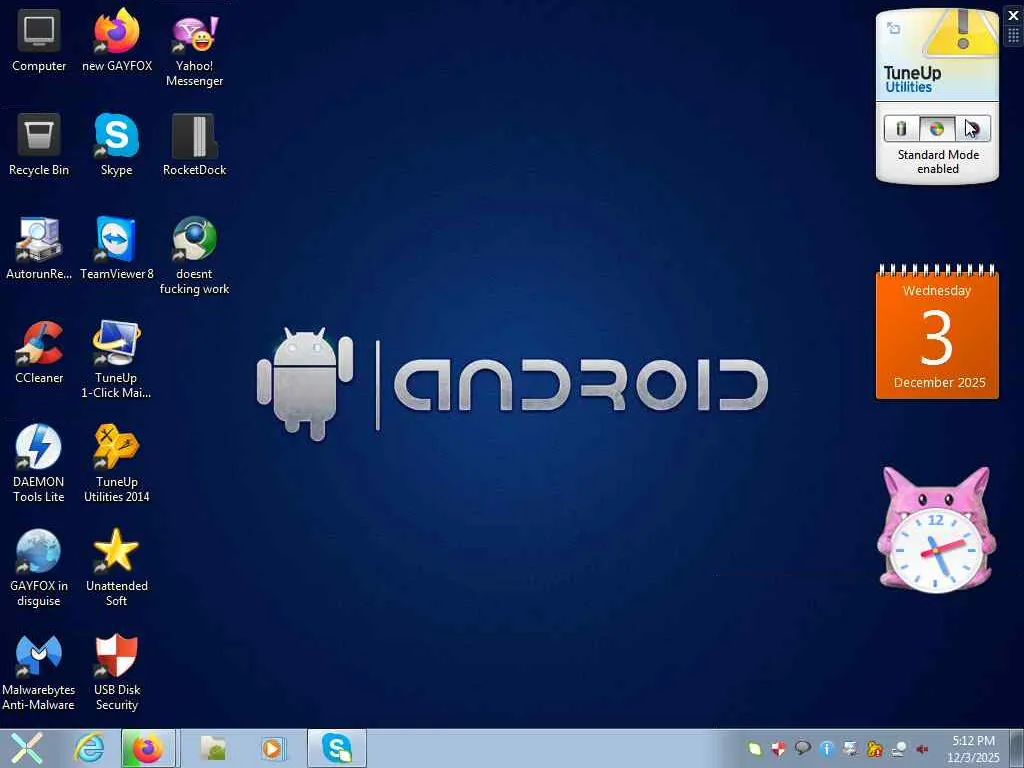Launch Internet Explorer from the taskbar
The height and width of the screenshot is (768, 1024).
pos(89,748)
